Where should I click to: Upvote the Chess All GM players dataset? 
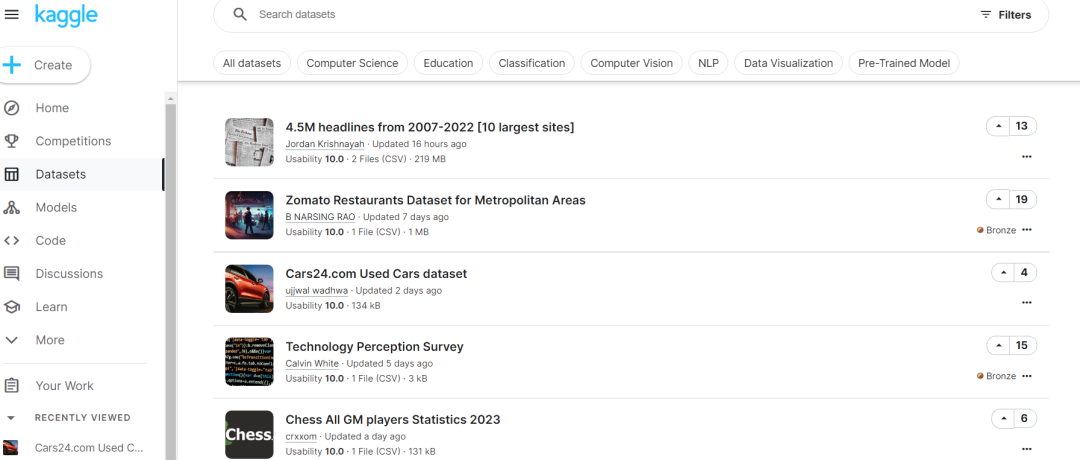[x=1004, y=419]
